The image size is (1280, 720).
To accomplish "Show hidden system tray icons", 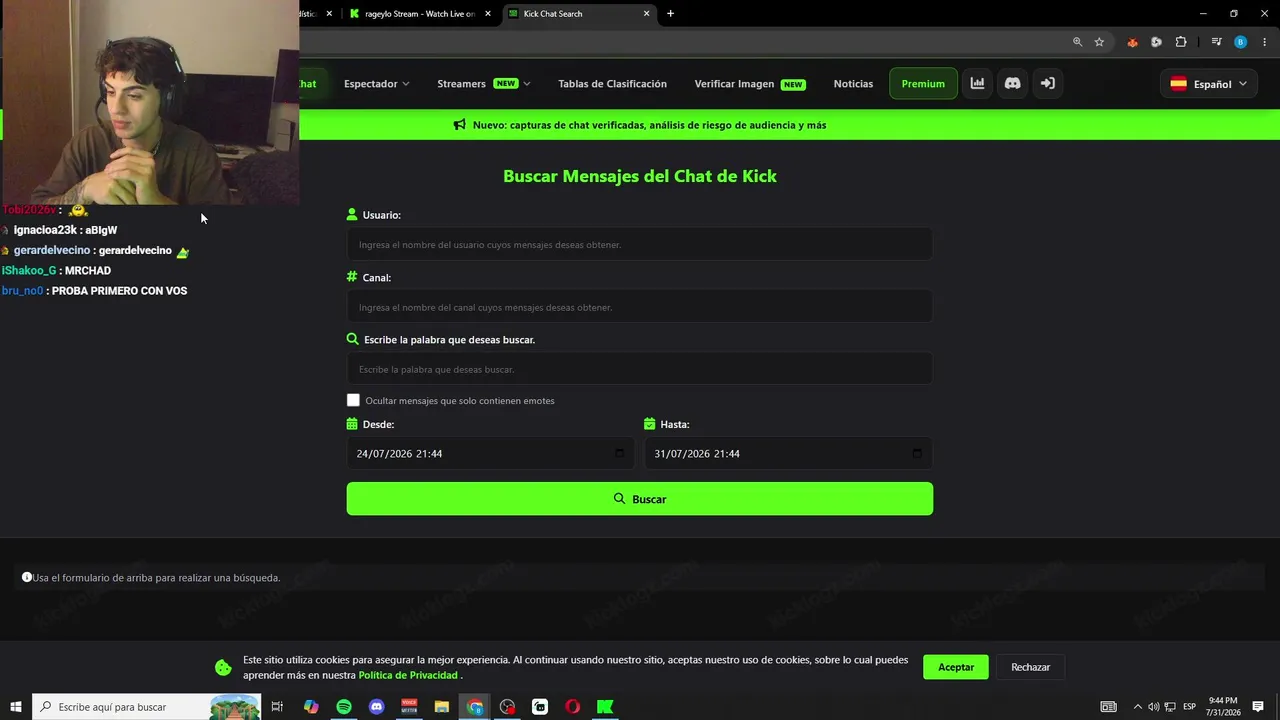I will point(1137,707).
